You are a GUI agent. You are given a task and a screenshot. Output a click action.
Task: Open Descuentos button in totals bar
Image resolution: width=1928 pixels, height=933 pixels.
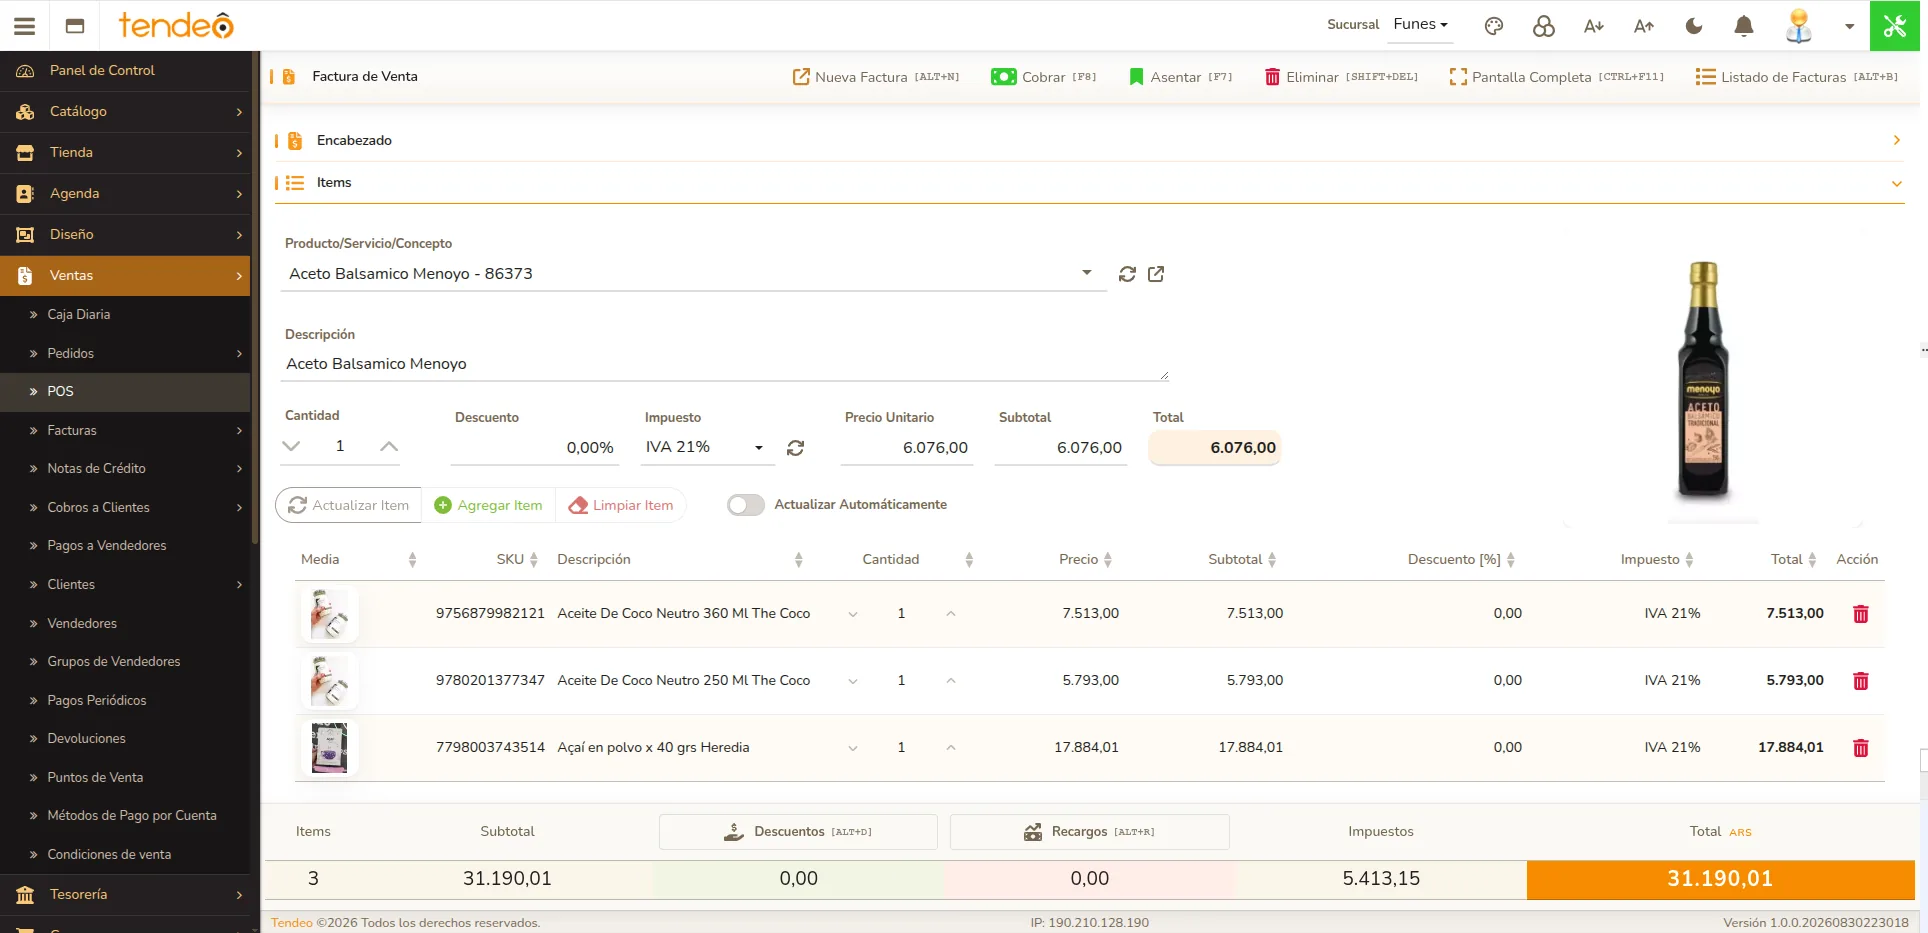click(x=798, y=832)
